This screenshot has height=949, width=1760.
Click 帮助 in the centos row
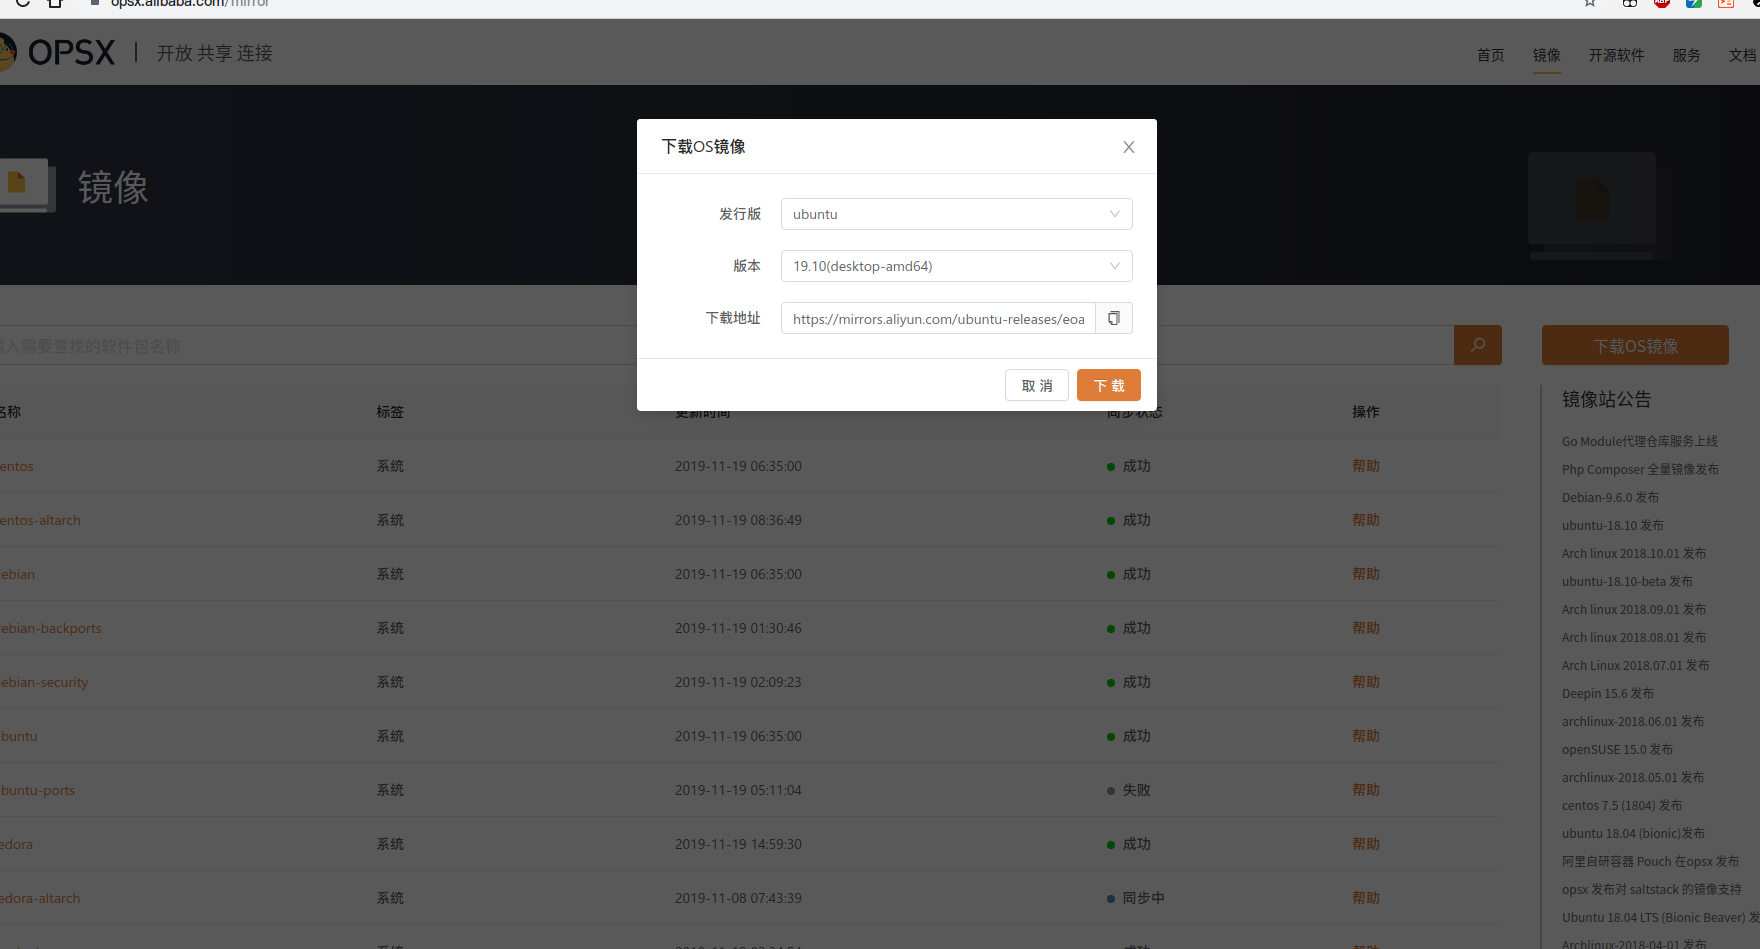click(x=1366, y=466)
